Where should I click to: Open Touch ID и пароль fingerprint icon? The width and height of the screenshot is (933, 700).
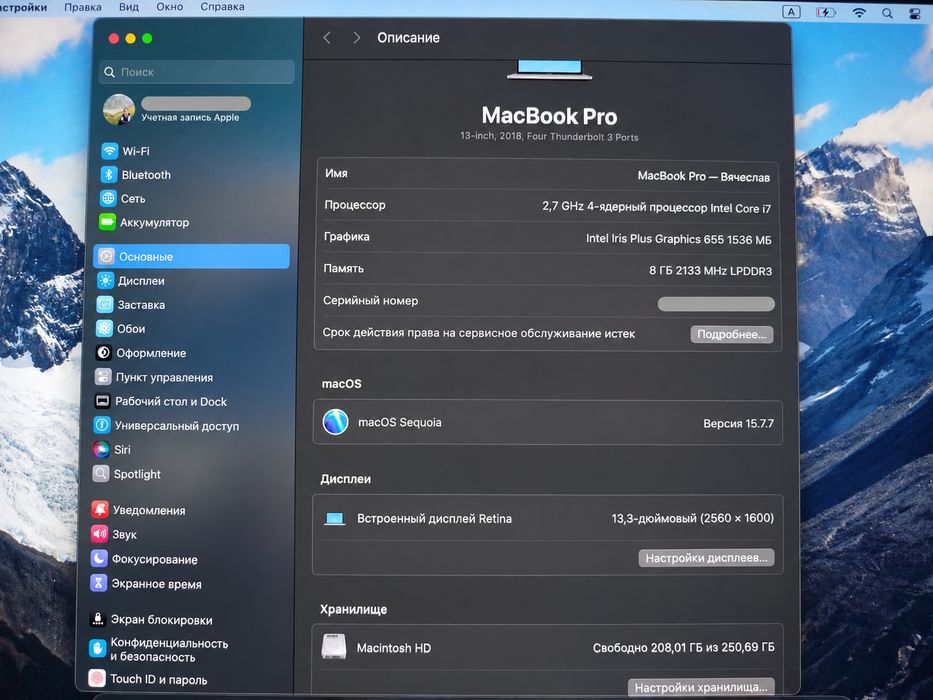pyautogui.click(x=96, y=678)
